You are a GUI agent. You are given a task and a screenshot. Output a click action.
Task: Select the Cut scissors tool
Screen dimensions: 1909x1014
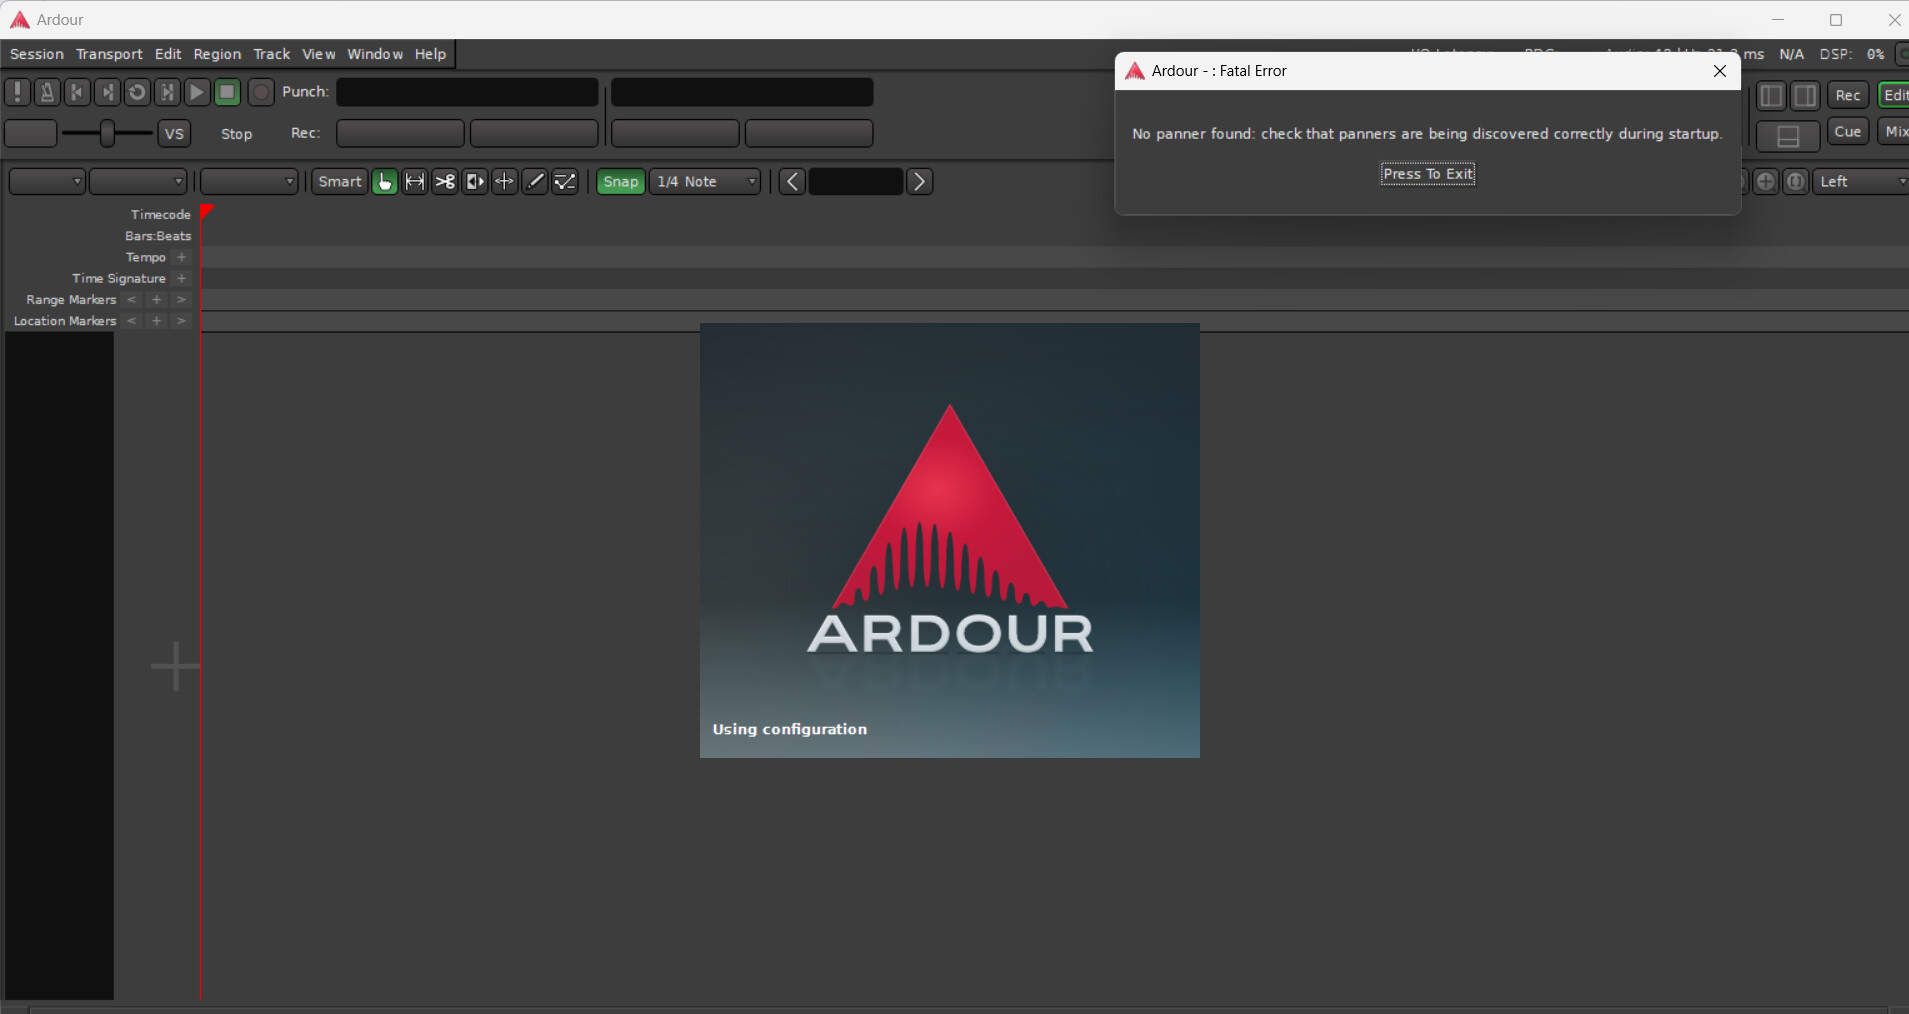[x=445, y=181]
